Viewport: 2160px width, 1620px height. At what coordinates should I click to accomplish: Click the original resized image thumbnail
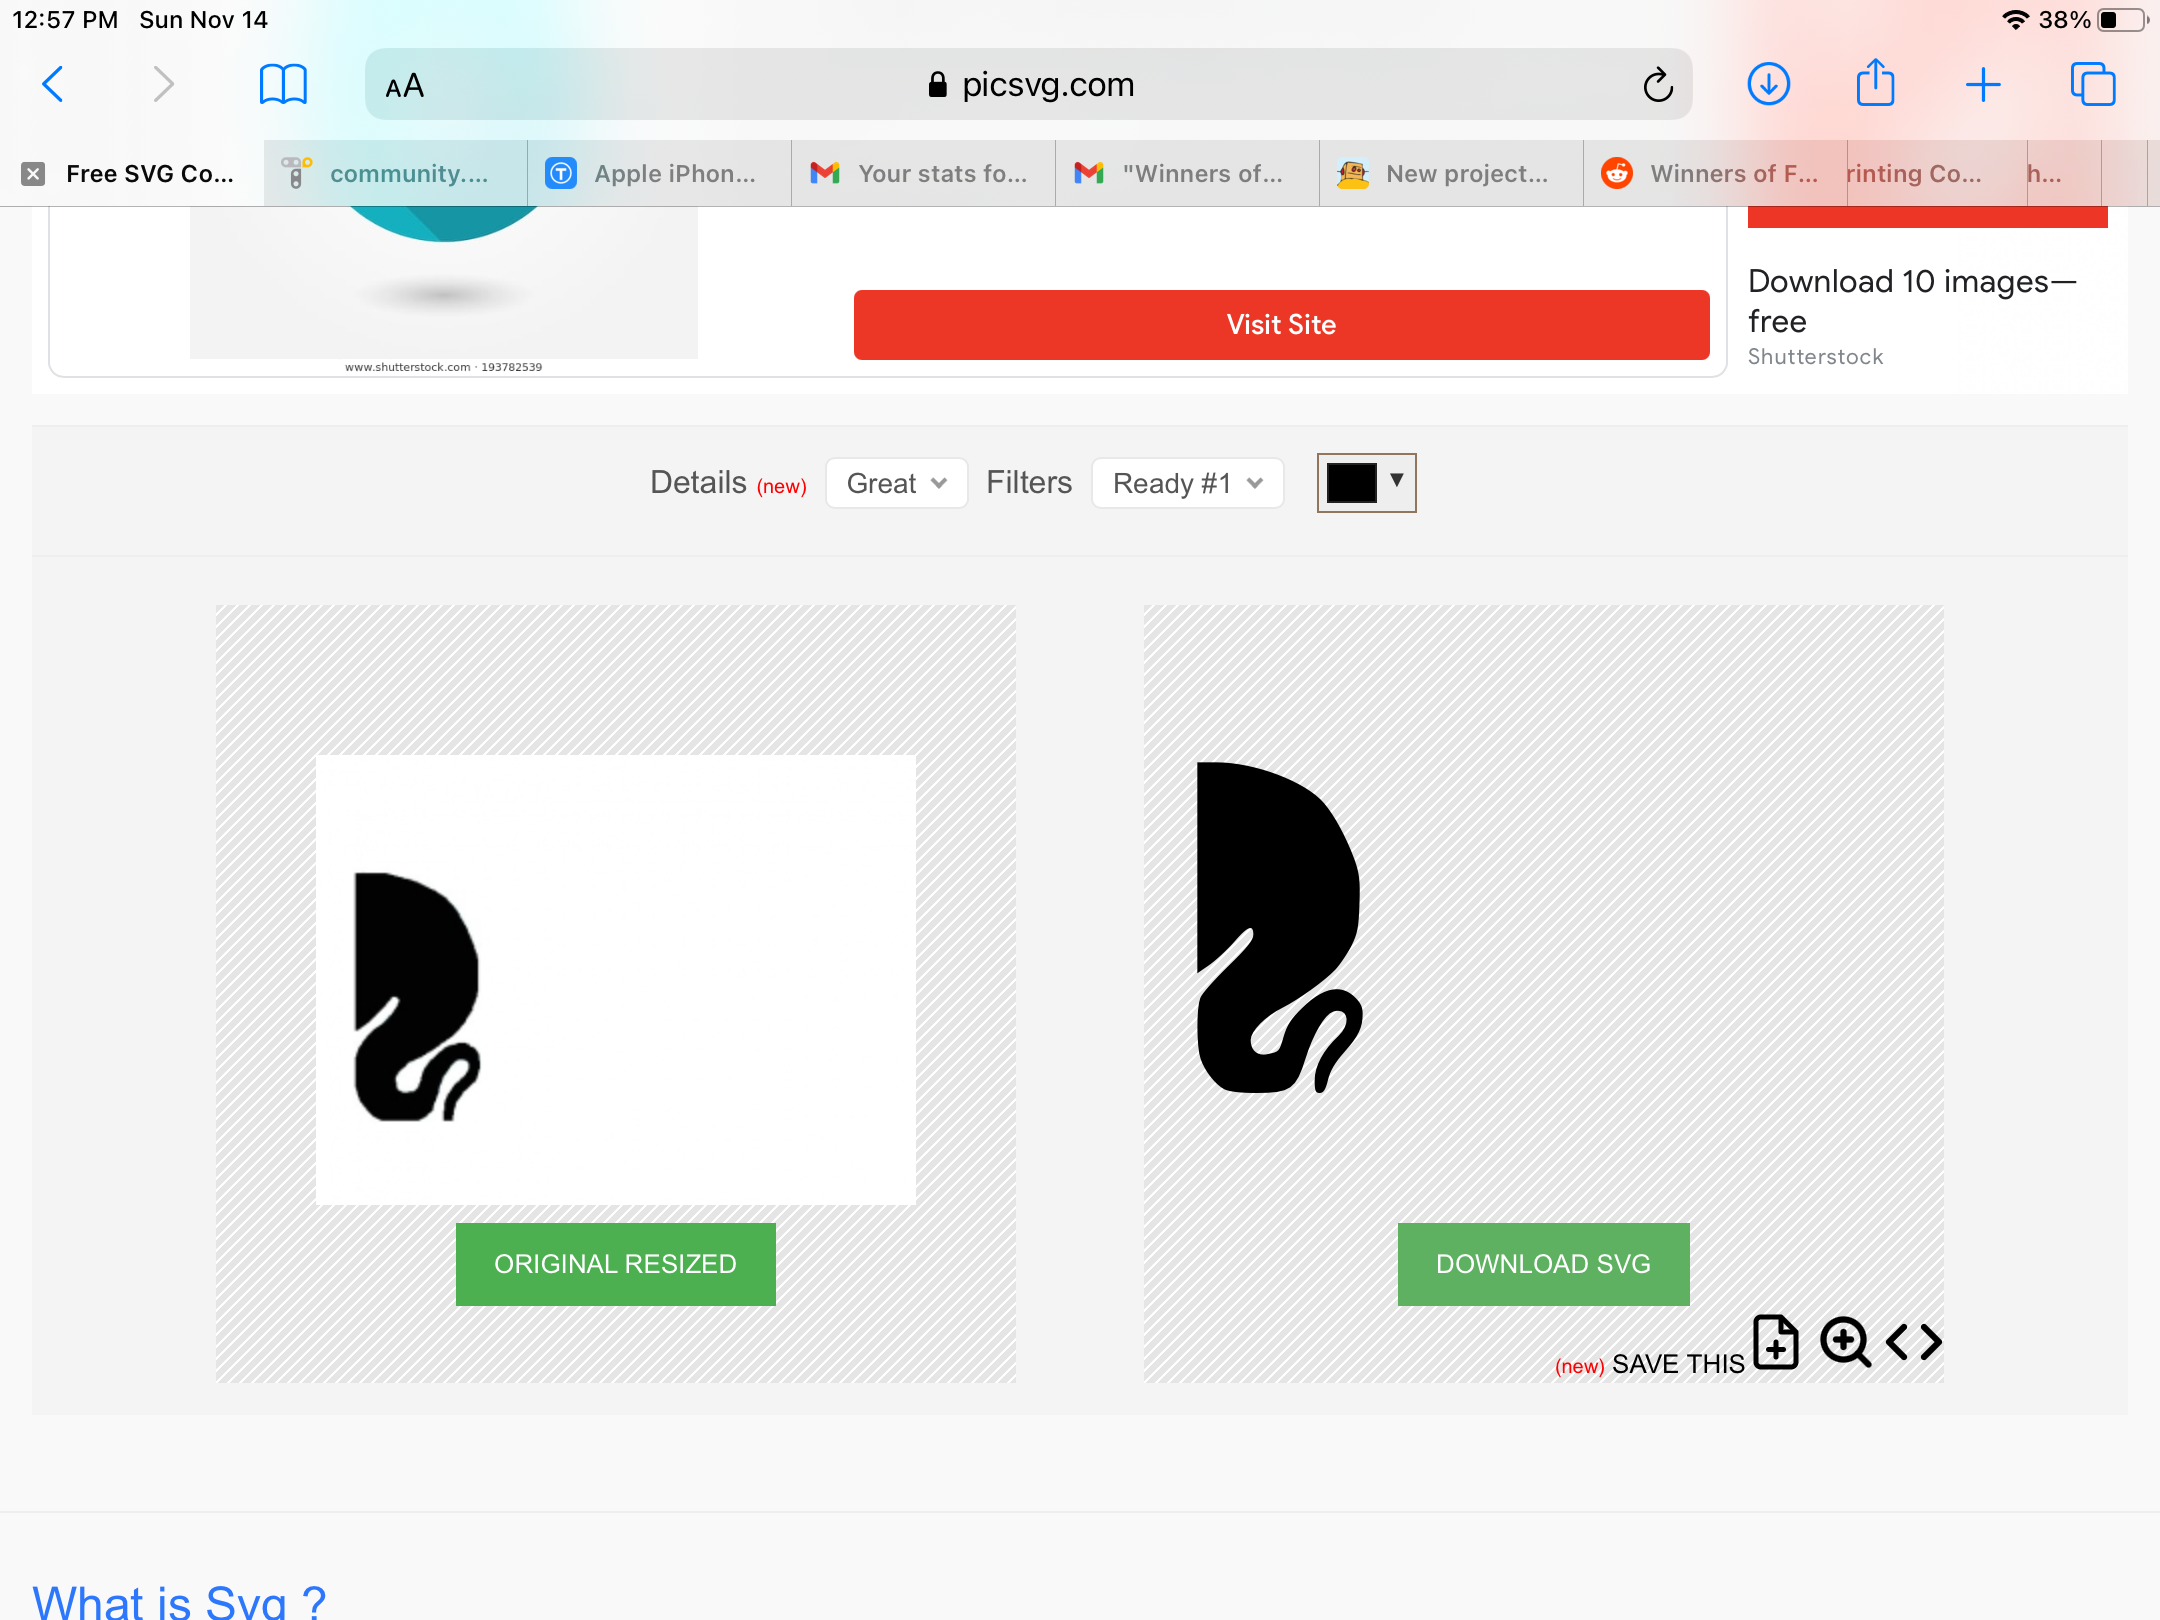(615, 979)
